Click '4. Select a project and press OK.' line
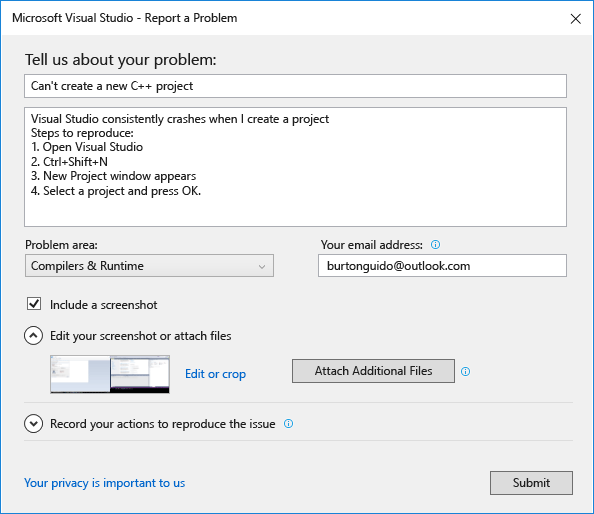Viewport: 594px width, 514px height. [116, 191]
